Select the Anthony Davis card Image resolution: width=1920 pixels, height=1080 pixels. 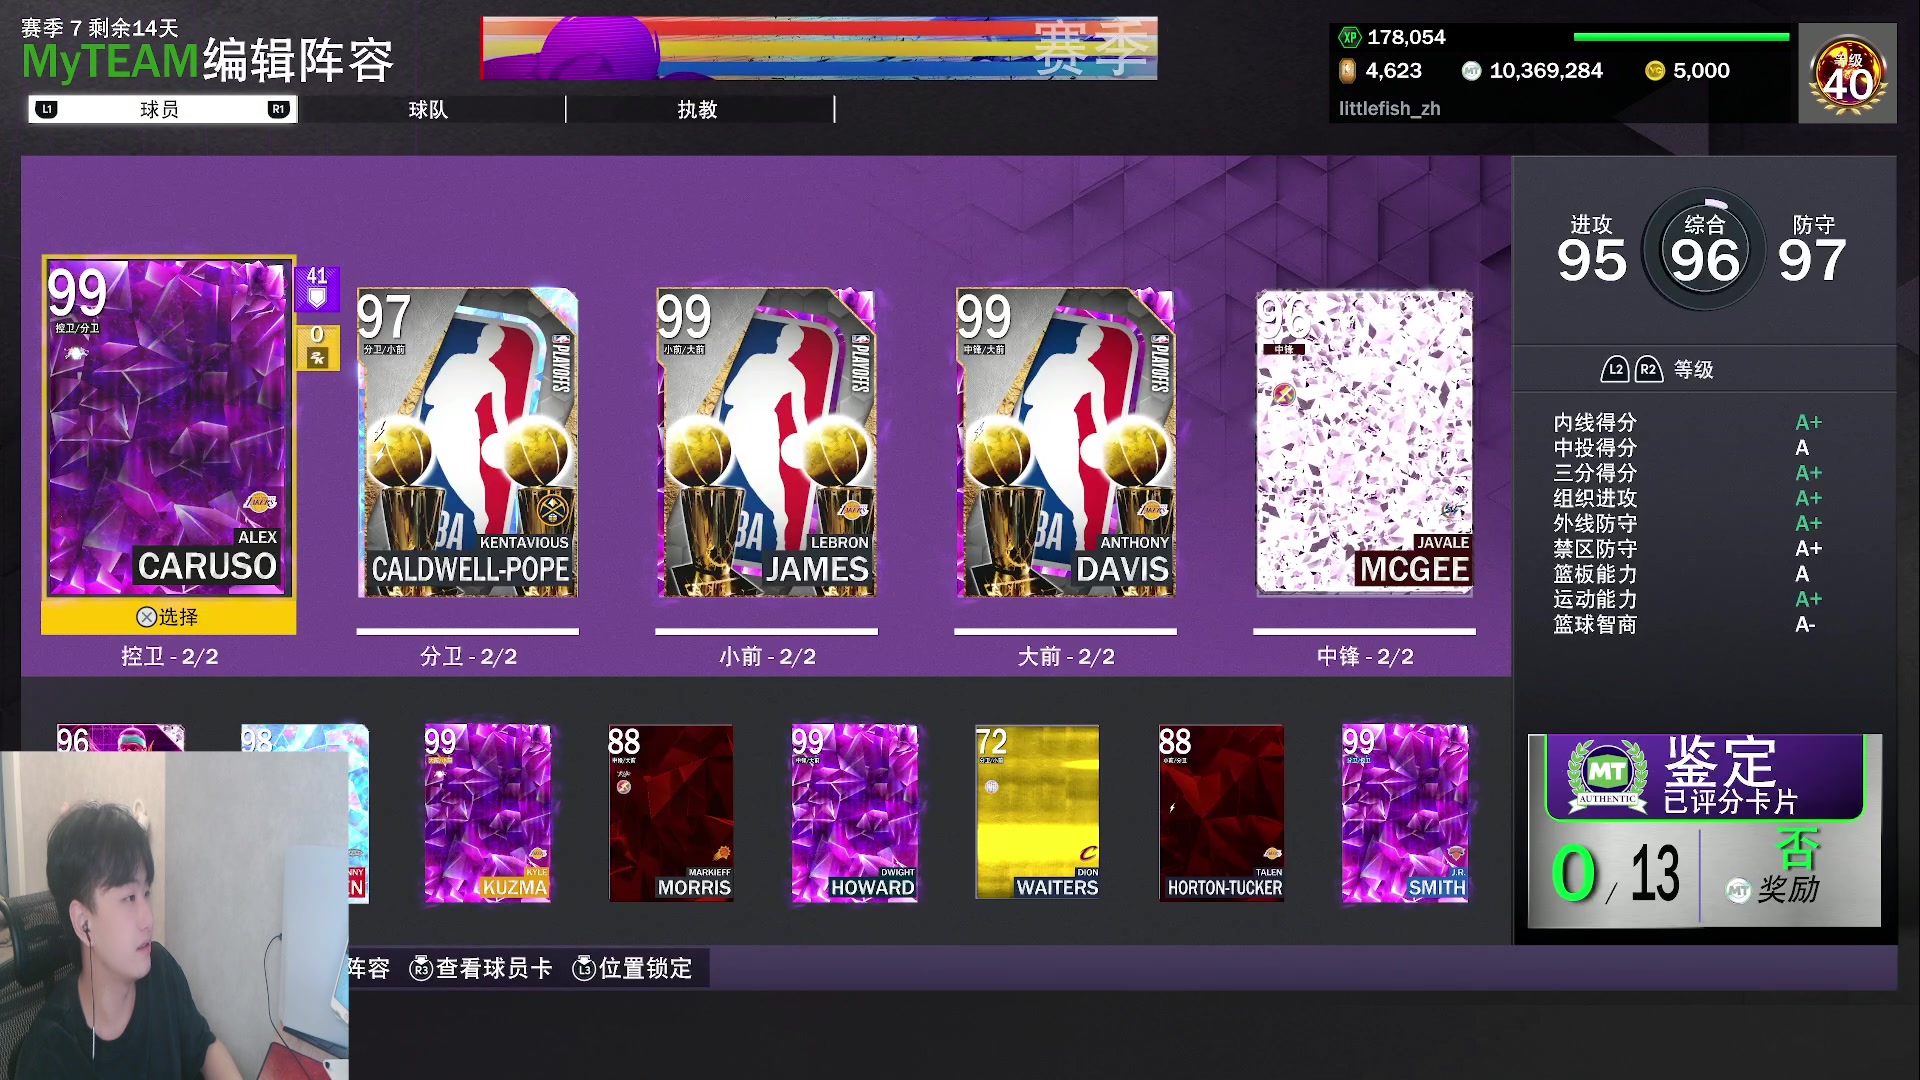(1065, 443)
